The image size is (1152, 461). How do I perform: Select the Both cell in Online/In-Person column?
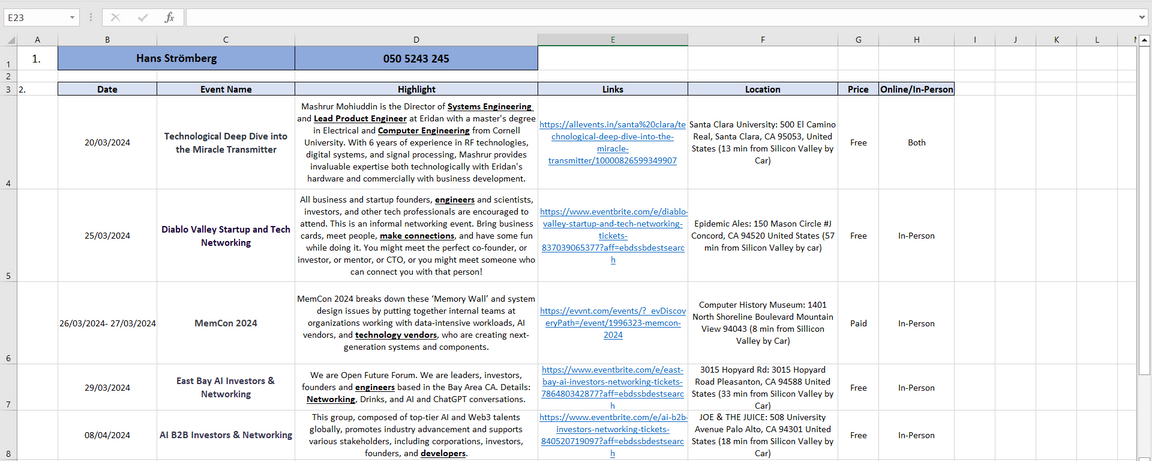coord(916,143)
